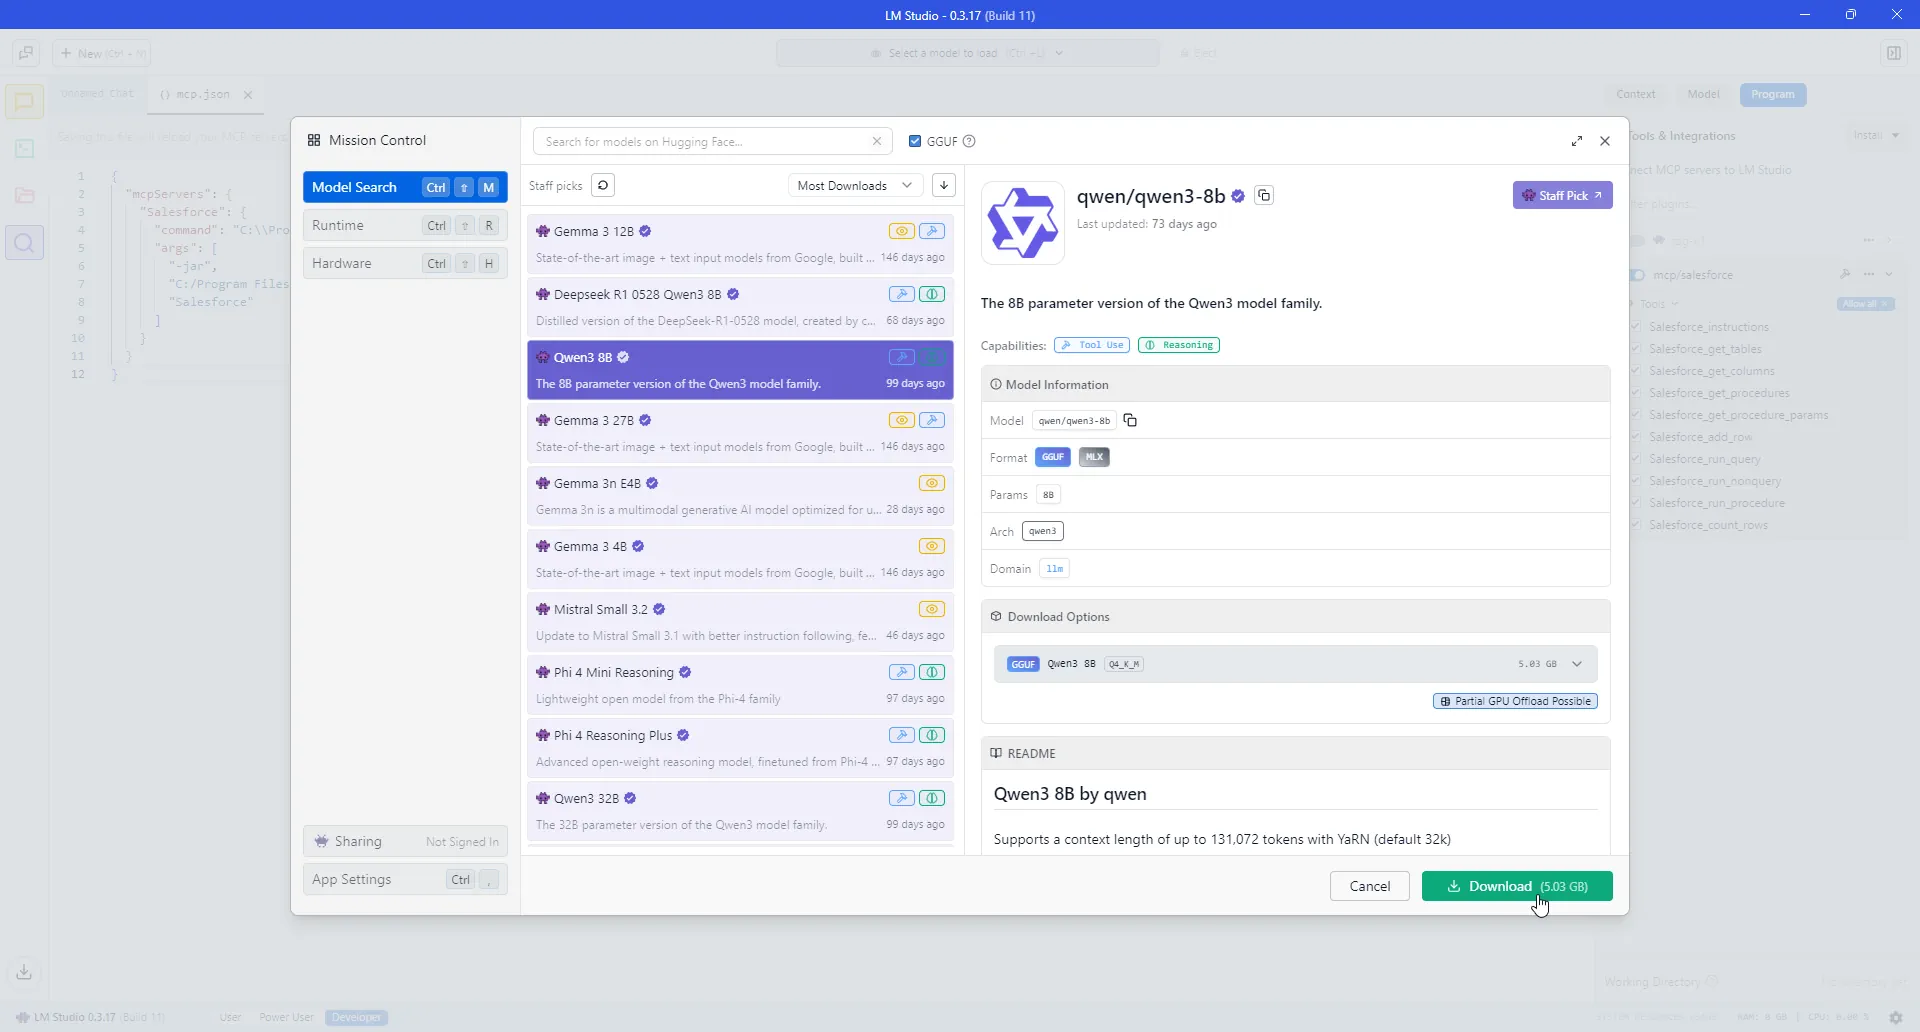Click the GGUF help question mark icon
This screenshot has height=1032, width=1920.
[969, 142]
